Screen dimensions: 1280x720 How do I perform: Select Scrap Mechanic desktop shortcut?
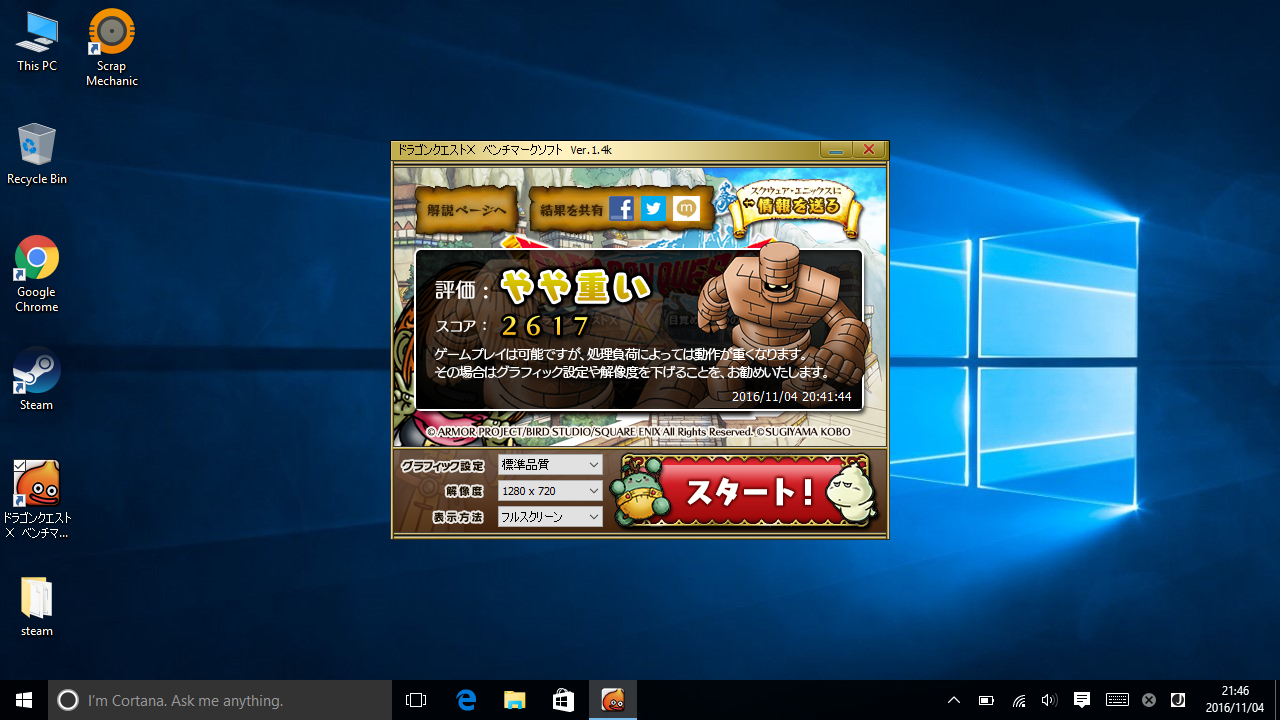tap(112, 48)
